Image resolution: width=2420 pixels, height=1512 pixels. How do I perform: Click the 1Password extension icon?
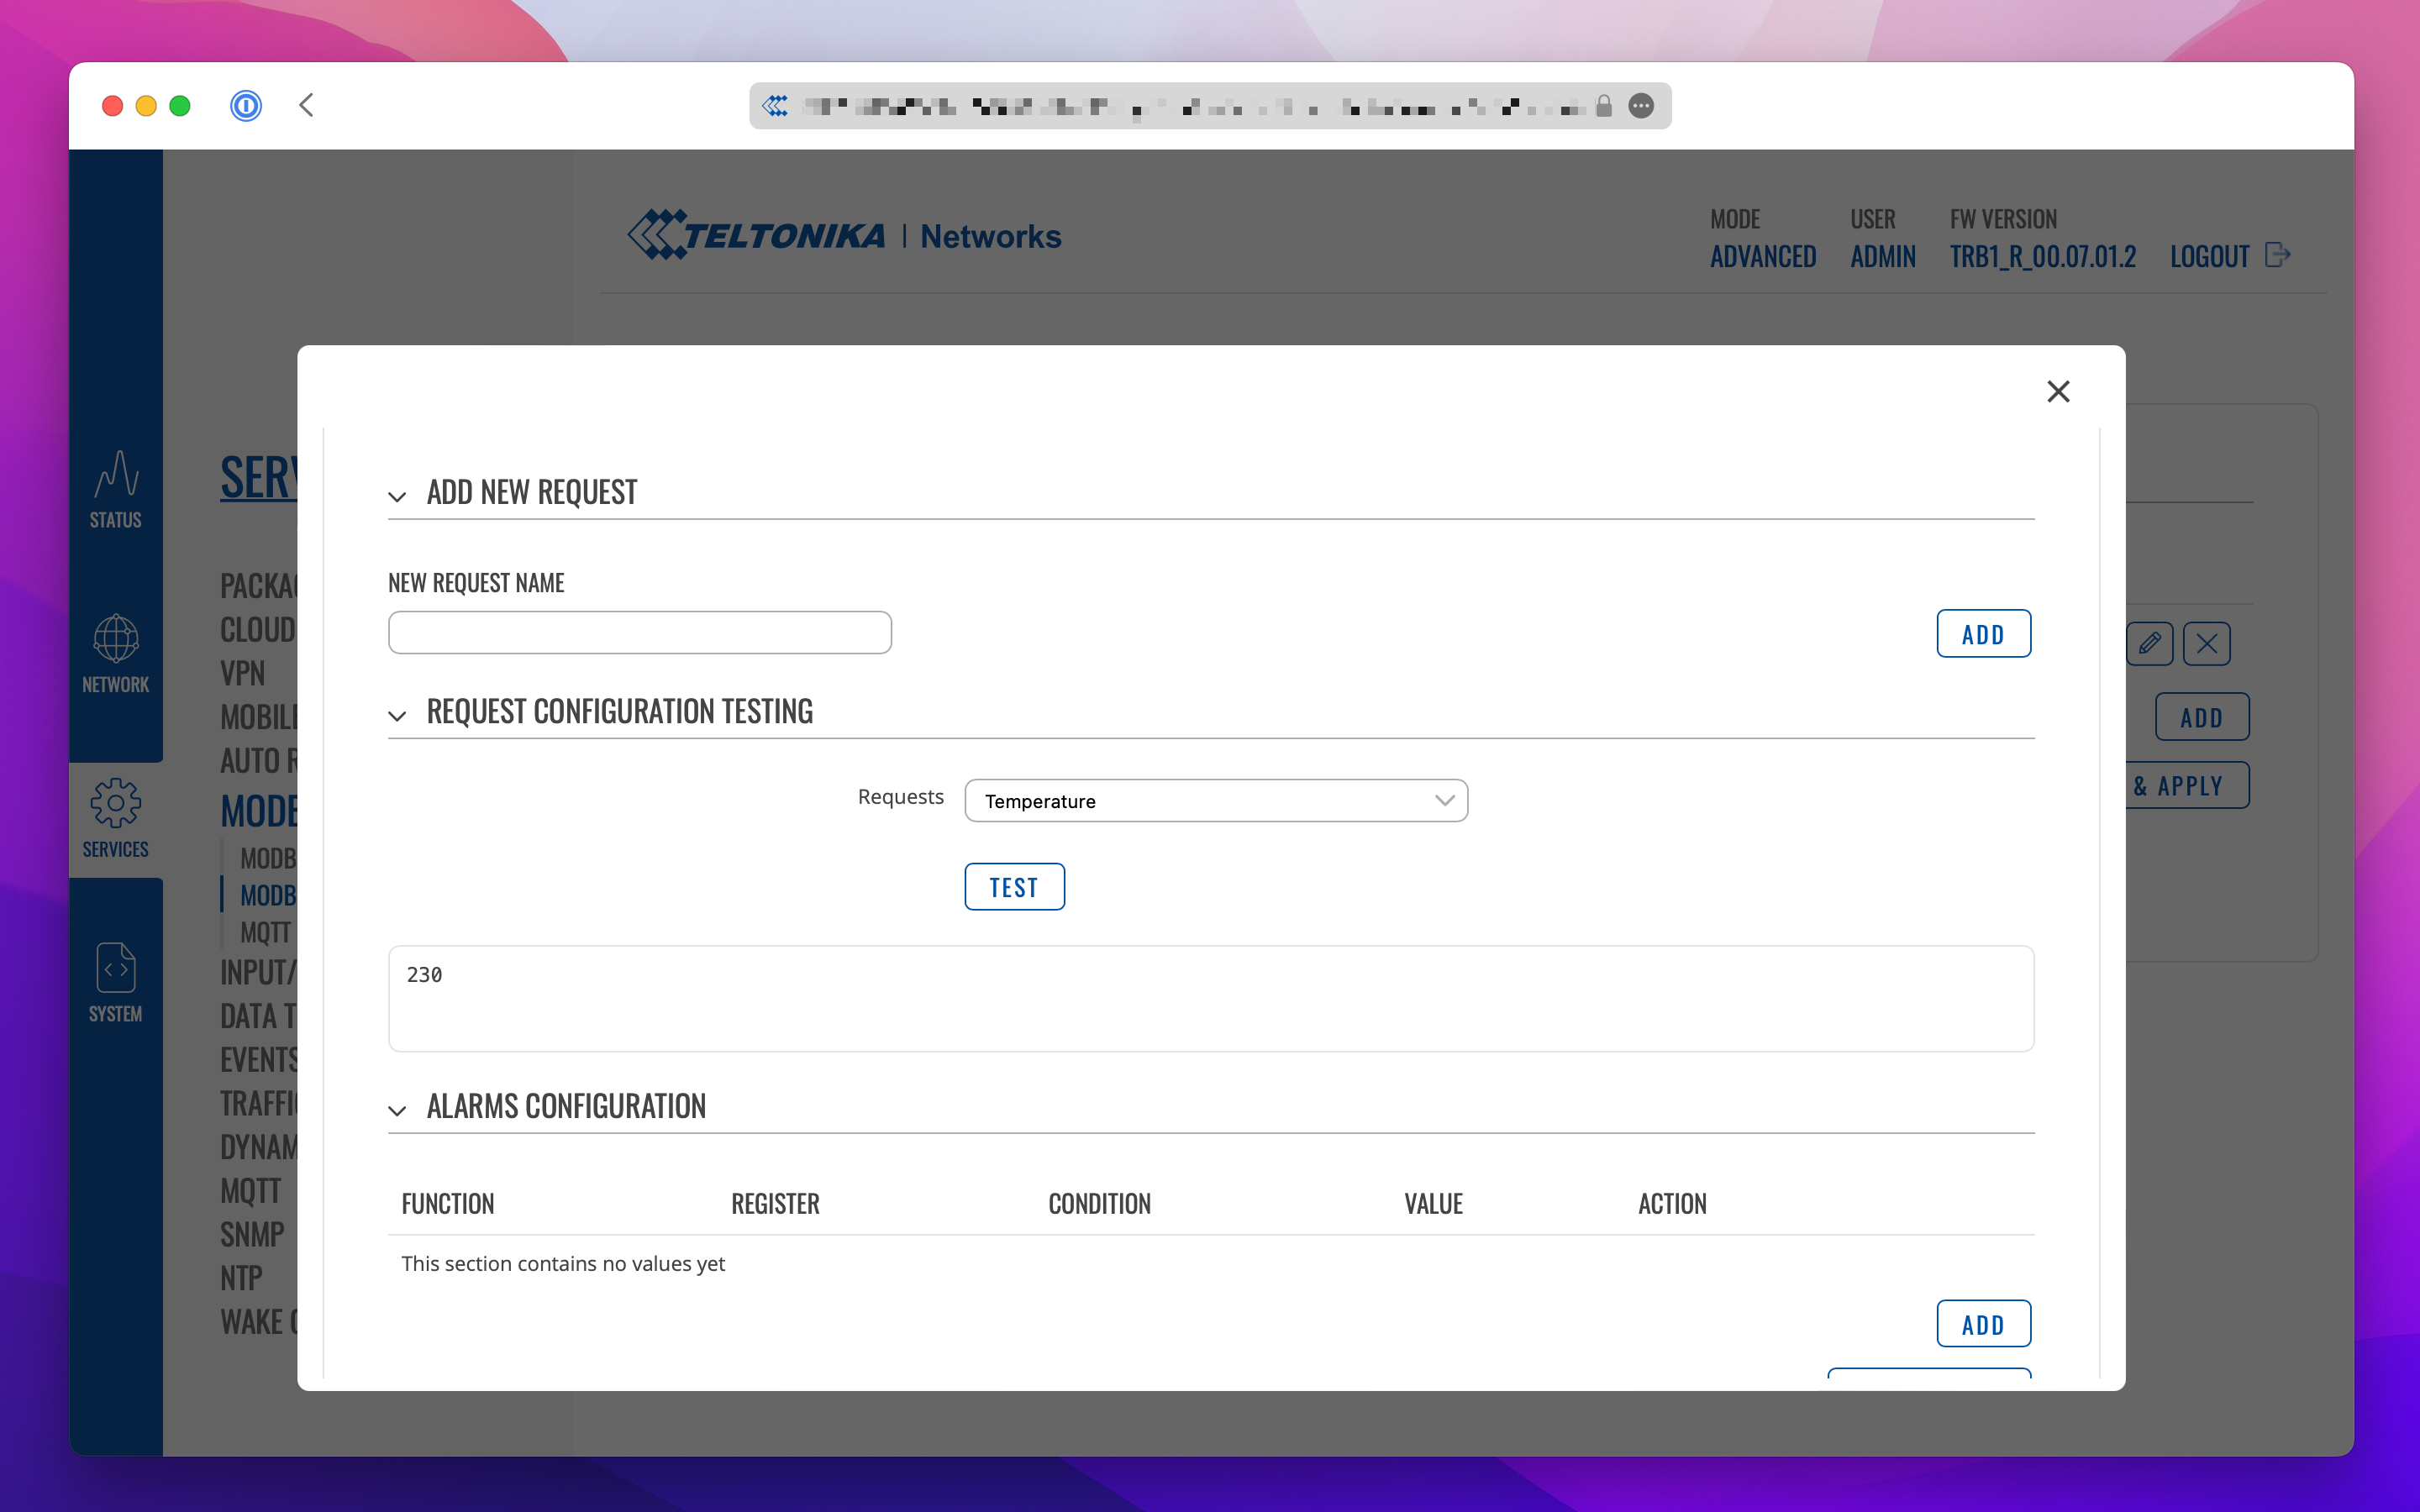coord(245,105)
